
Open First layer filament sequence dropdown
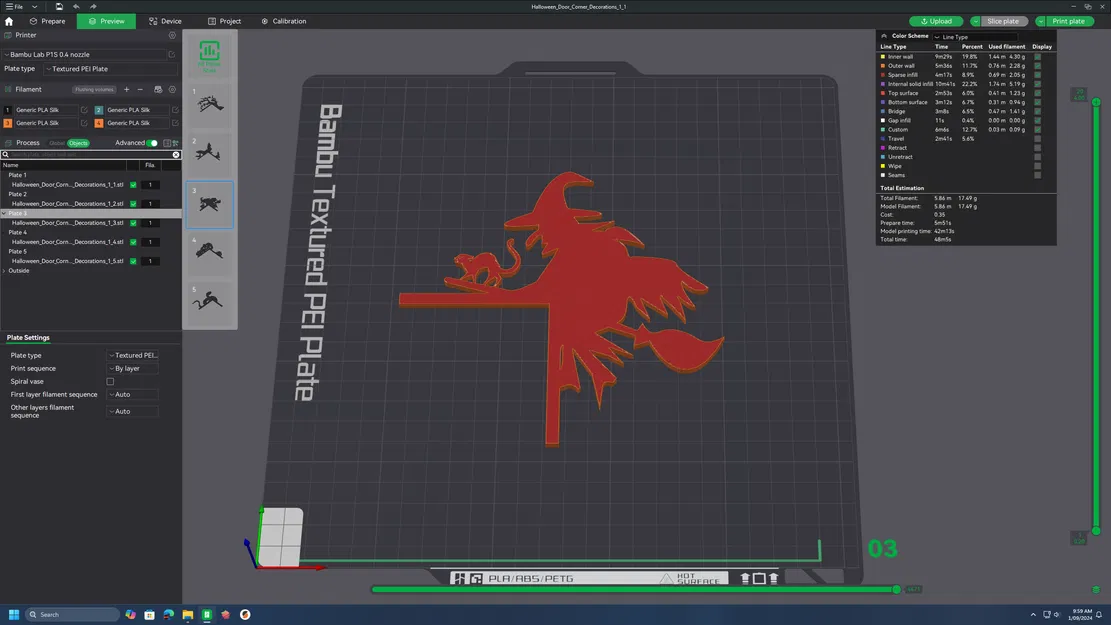(x=132, y=395)
